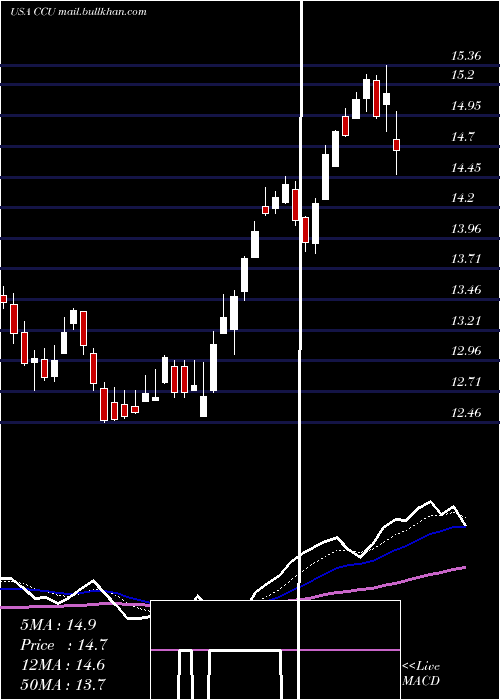Screen dimensions: 500x700
Task: Click the 13.21 price axis label
Action: point(466,321)
